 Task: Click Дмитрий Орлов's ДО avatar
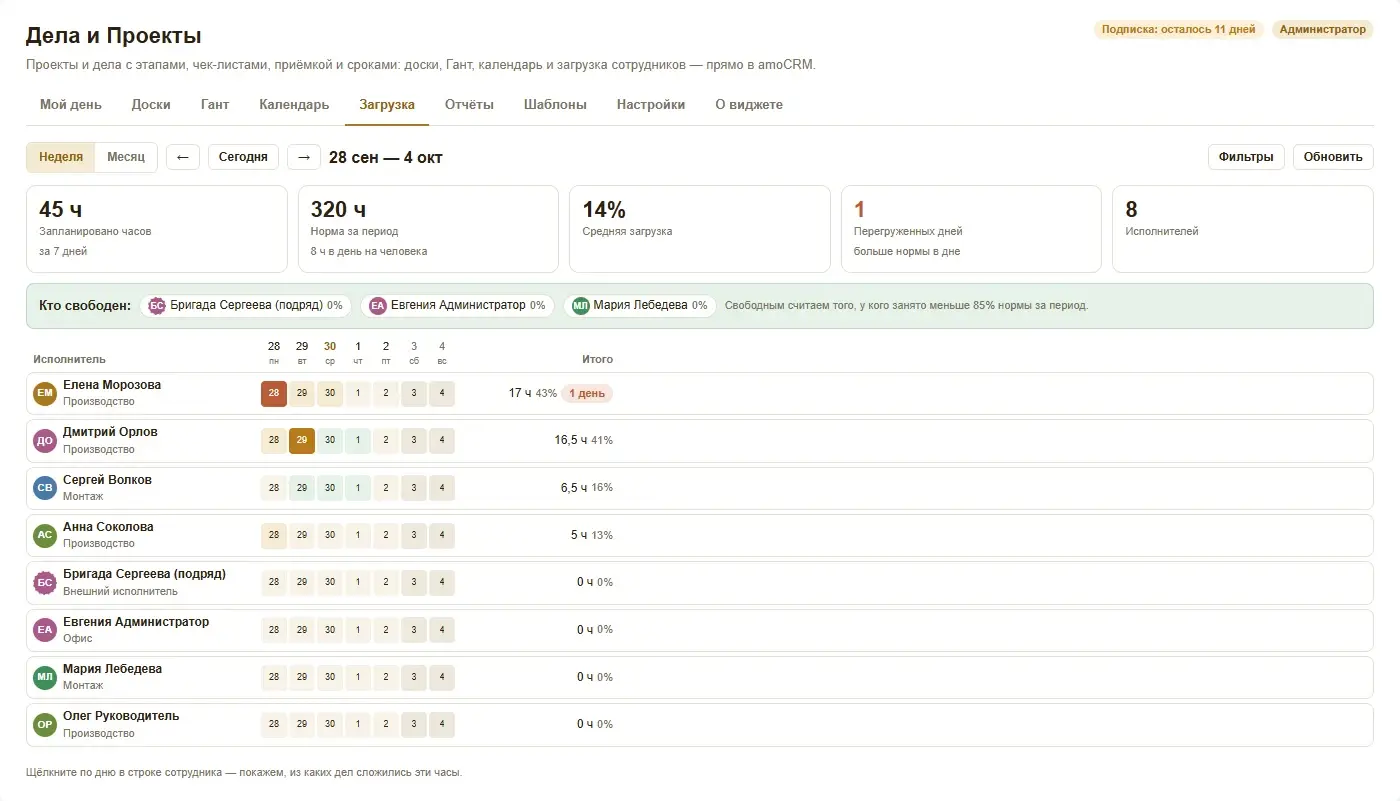coord(44,441)
